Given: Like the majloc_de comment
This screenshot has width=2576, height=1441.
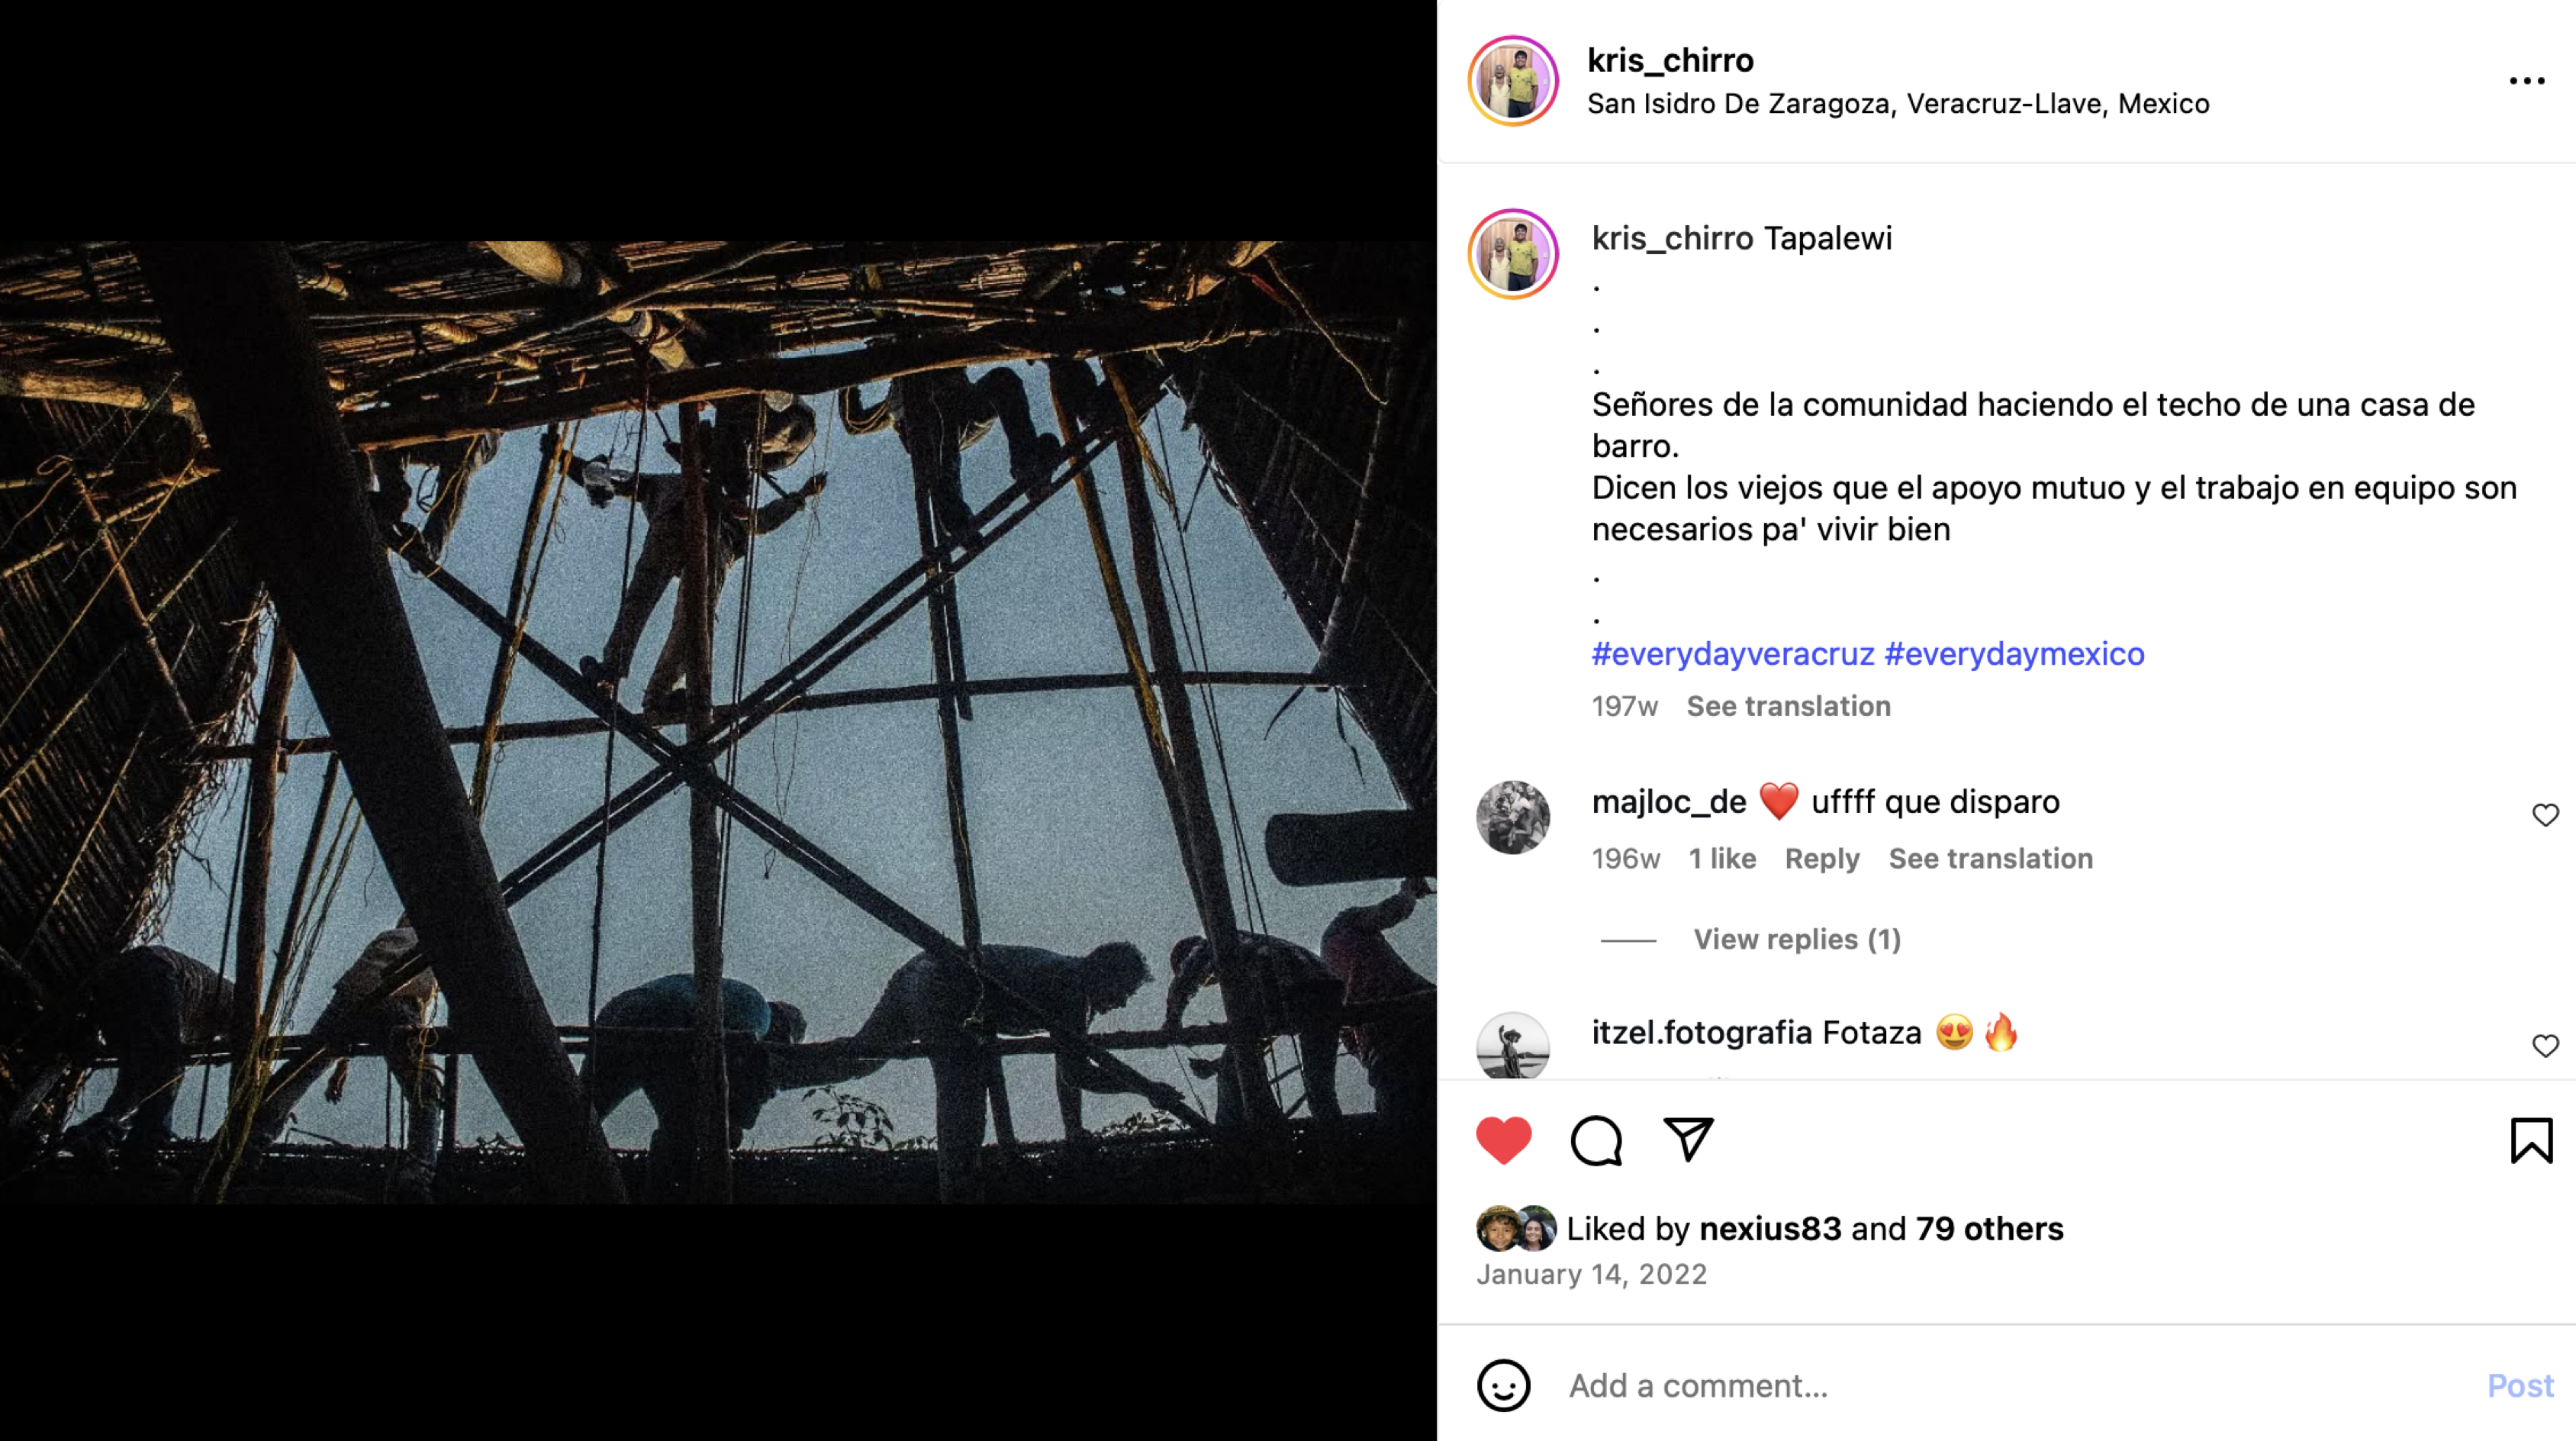Looking at the screenshot, I should pos(2545,815).
